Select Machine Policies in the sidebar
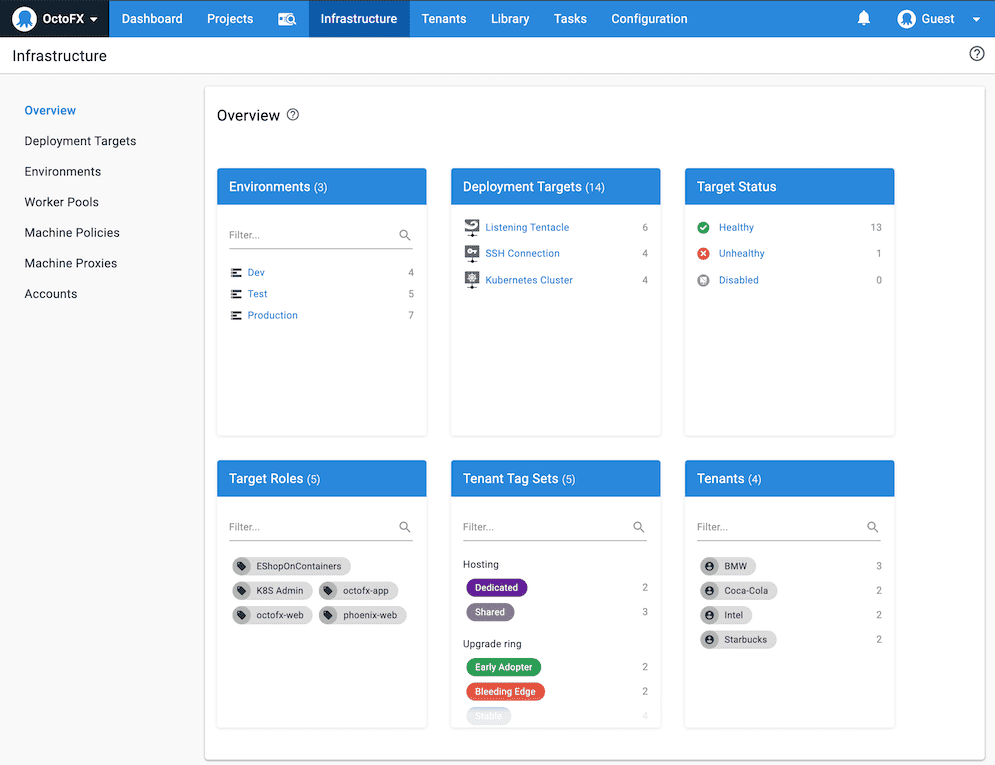Screen dimensions: 995x765 tap(72, 233)
